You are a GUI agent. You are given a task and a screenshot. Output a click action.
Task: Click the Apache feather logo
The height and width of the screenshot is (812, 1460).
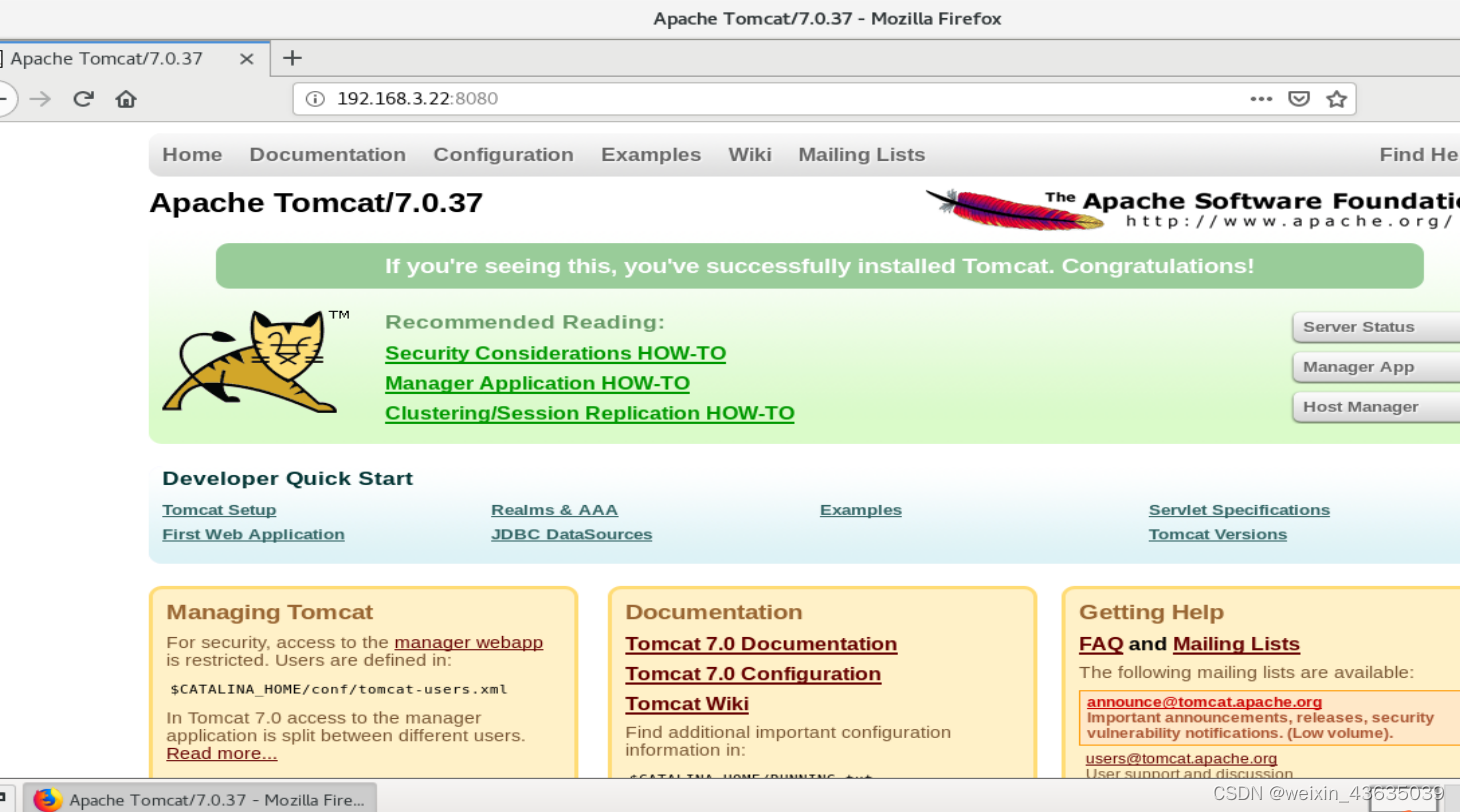[x=1015, y=209]
